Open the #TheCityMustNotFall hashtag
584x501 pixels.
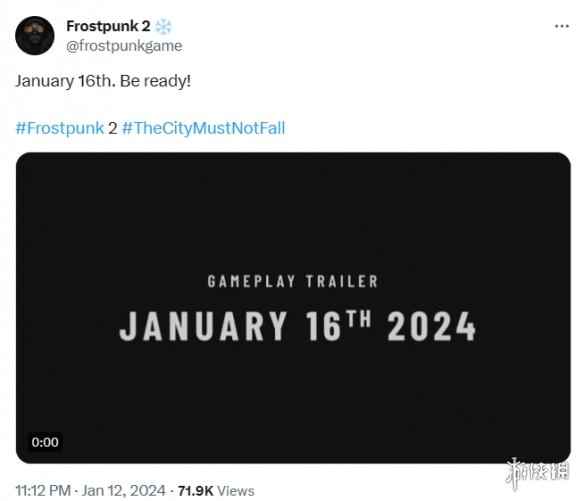(203, 128)
